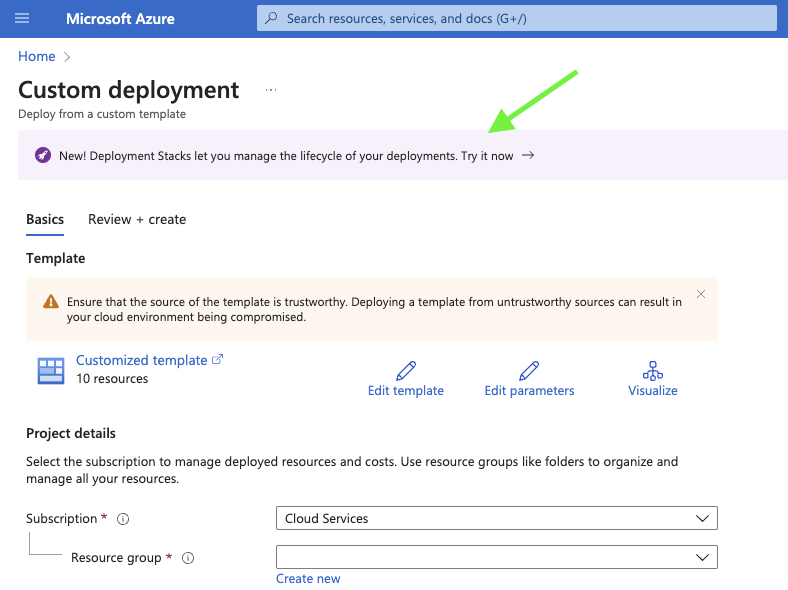Open the ellipsis menu beside Custom deployment
Viewport: 788px width, 590px height.
pos(271,90)
